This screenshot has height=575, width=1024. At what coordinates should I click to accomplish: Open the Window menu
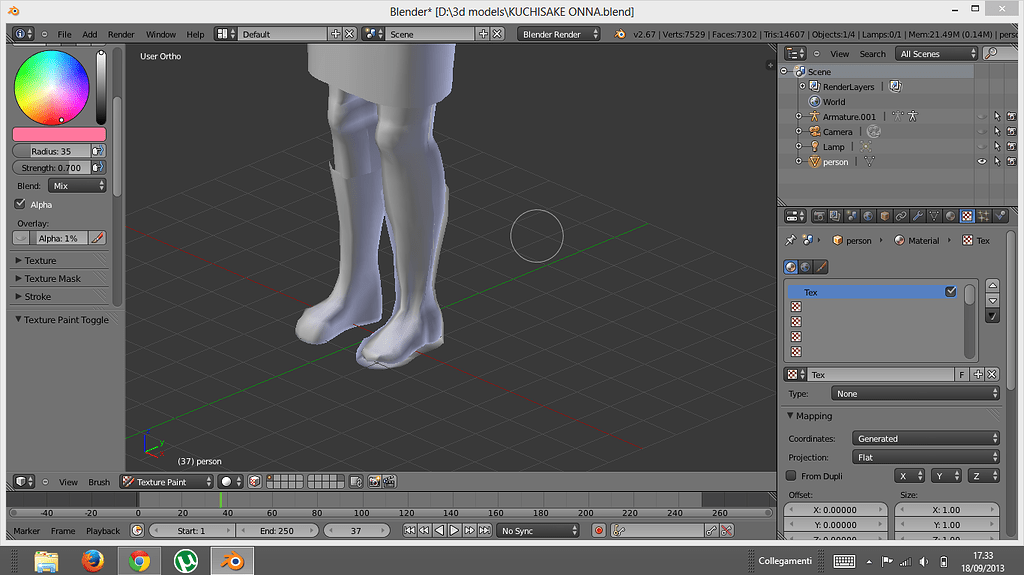pos(161,34)
